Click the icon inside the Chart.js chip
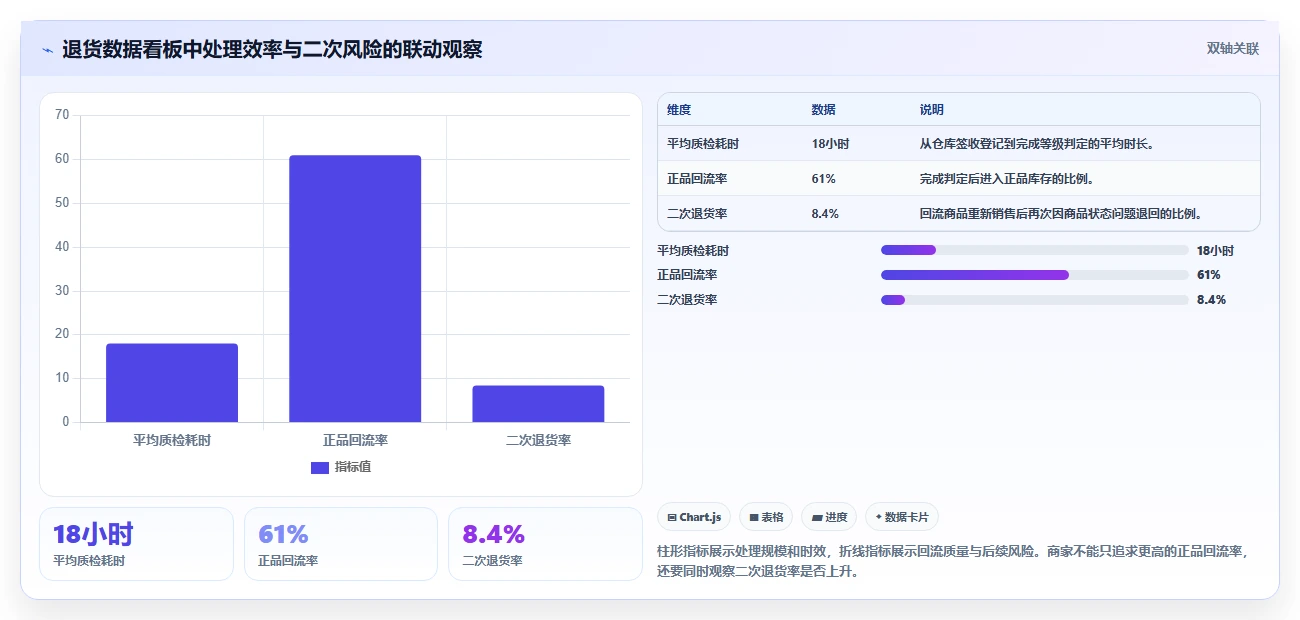Viewport: 1300px width, 620px height. click(x=672, y=518)
